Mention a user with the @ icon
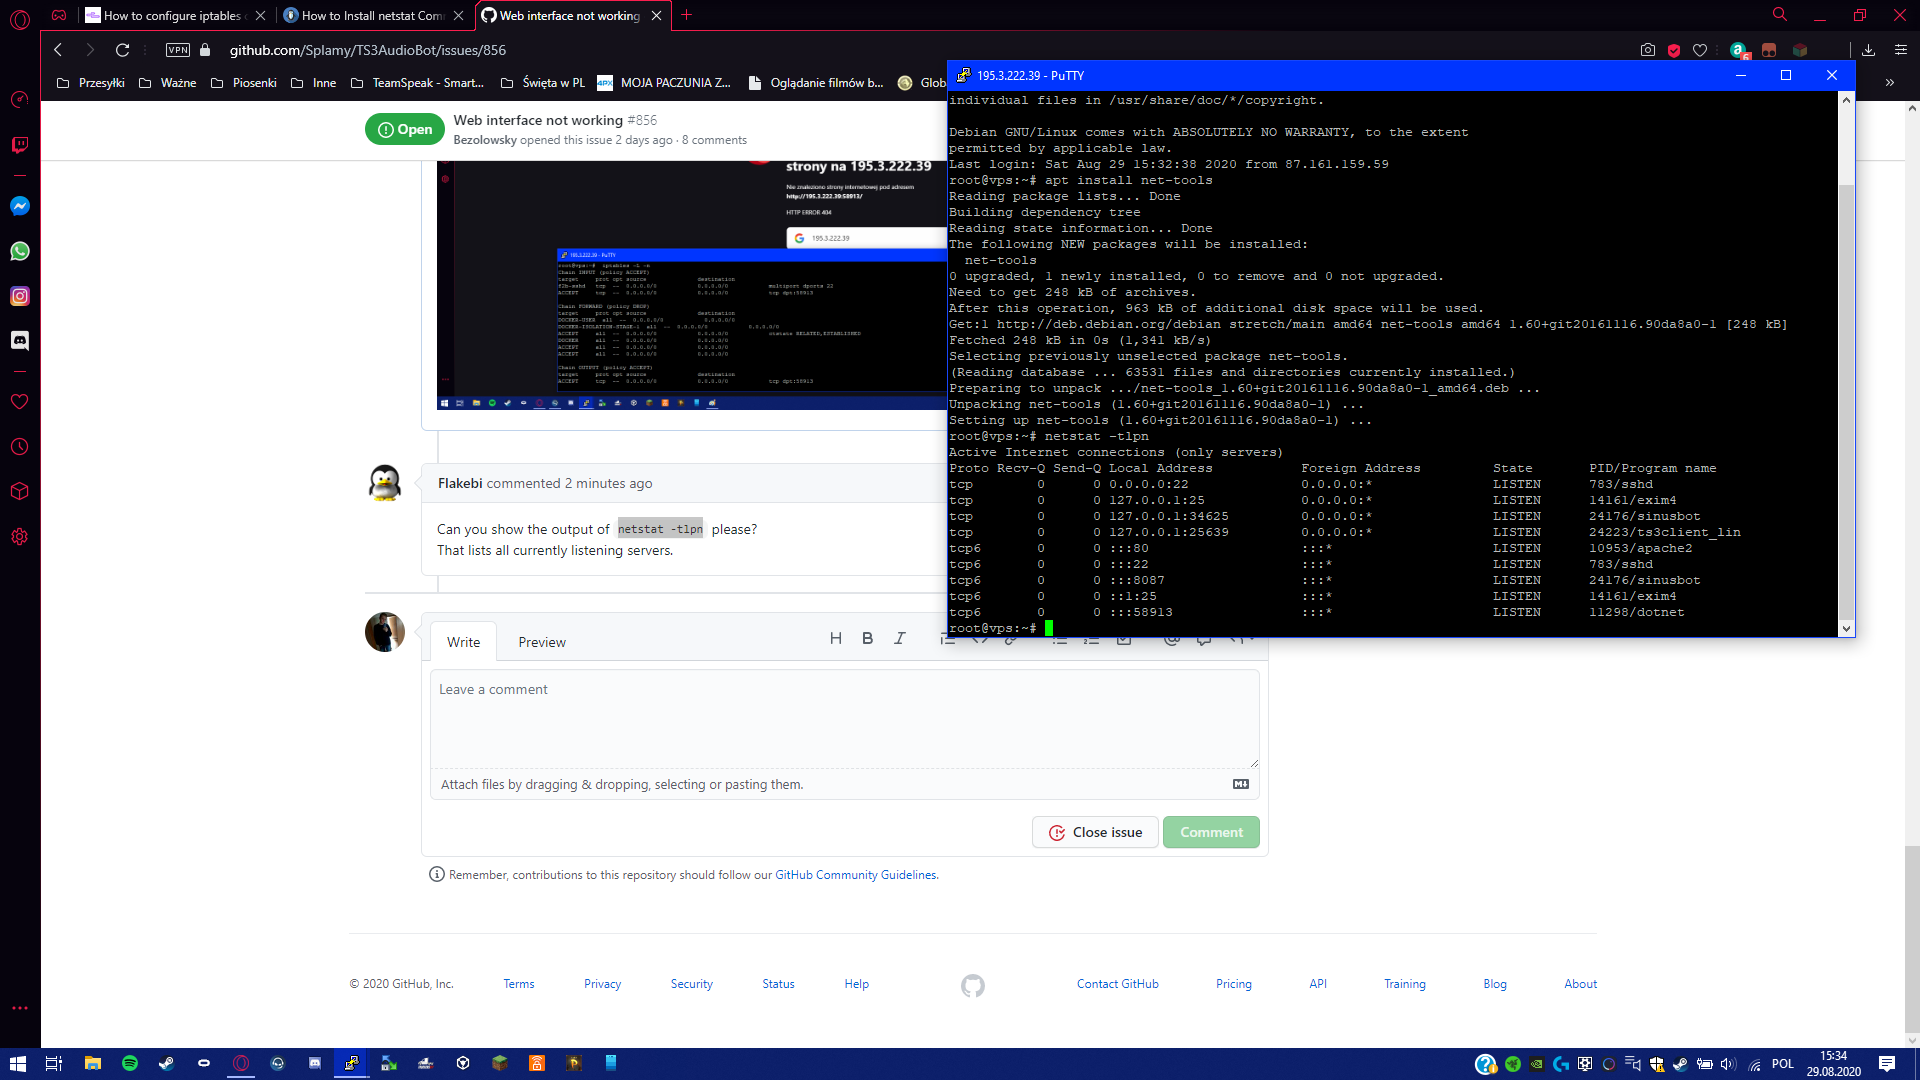Screen dimensions: 1920x1080 click(x=1172, y=638)
